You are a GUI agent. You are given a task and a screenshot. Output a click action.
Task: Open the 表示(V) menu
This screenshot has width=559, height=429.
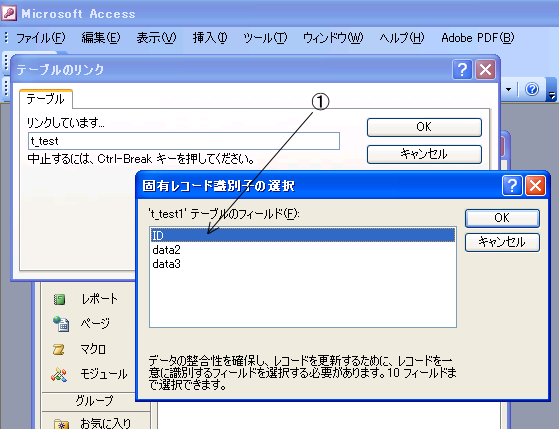click(156, 38)
